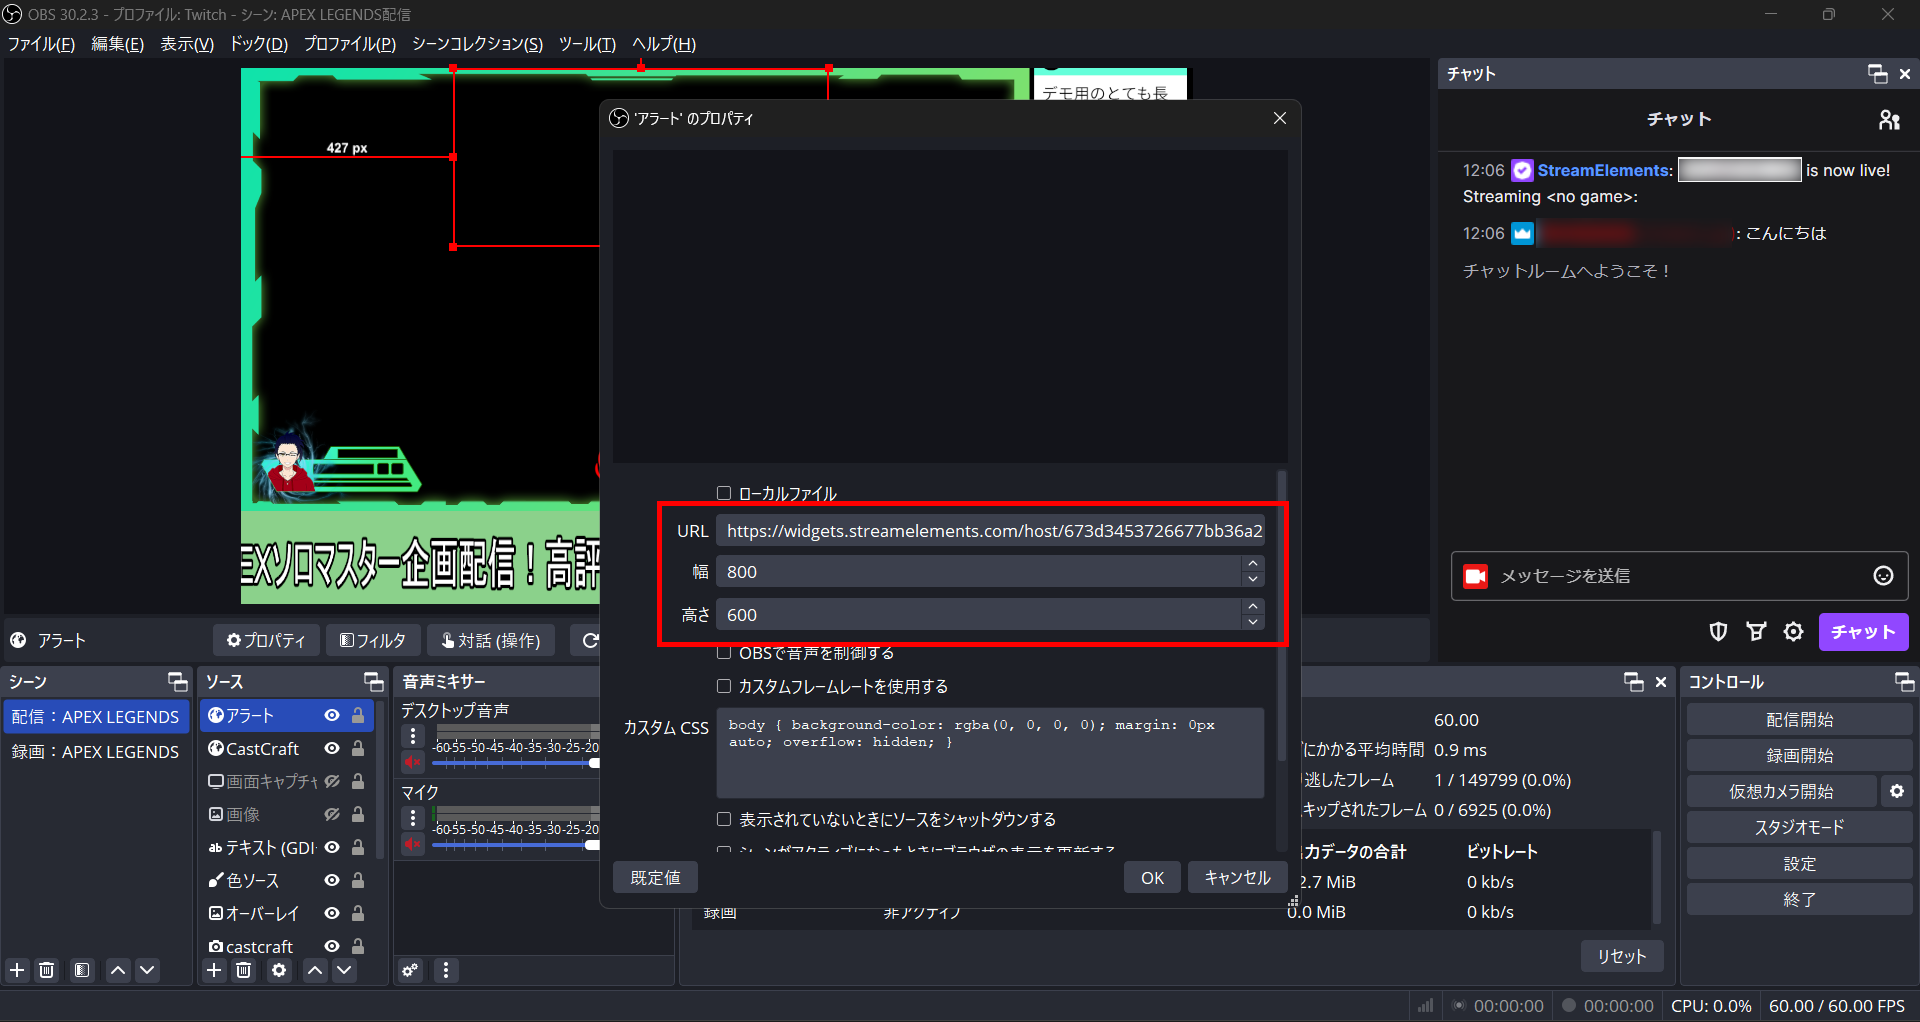Viewport: 1920px width, 1022px height.
Task: Open chat shield moderation icon
Action: pyautogui.click(x=1718, y=631)
